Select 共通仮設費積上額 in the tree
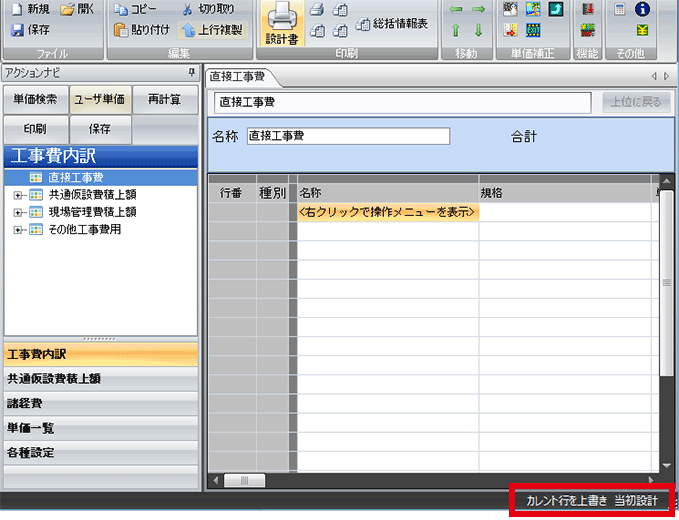This screenshot has height=520, width=679. [x=92, y=195]
